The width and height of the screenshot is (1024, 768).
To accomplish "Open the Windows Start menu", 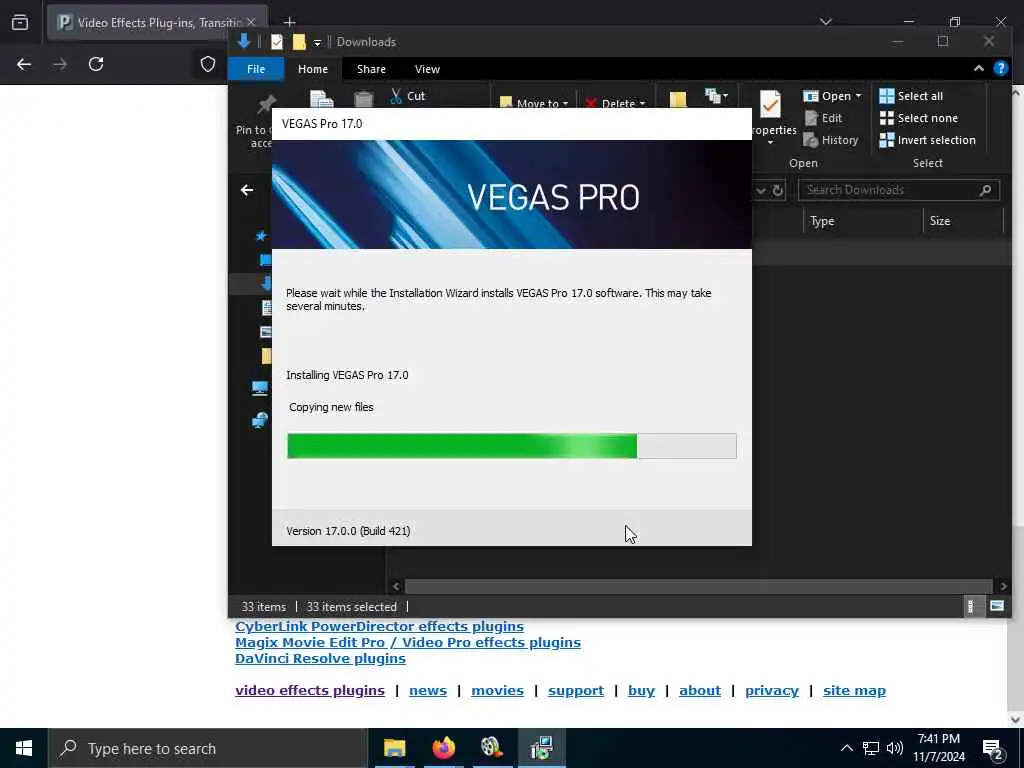I will pyautogui.click(x=24, y=748).
